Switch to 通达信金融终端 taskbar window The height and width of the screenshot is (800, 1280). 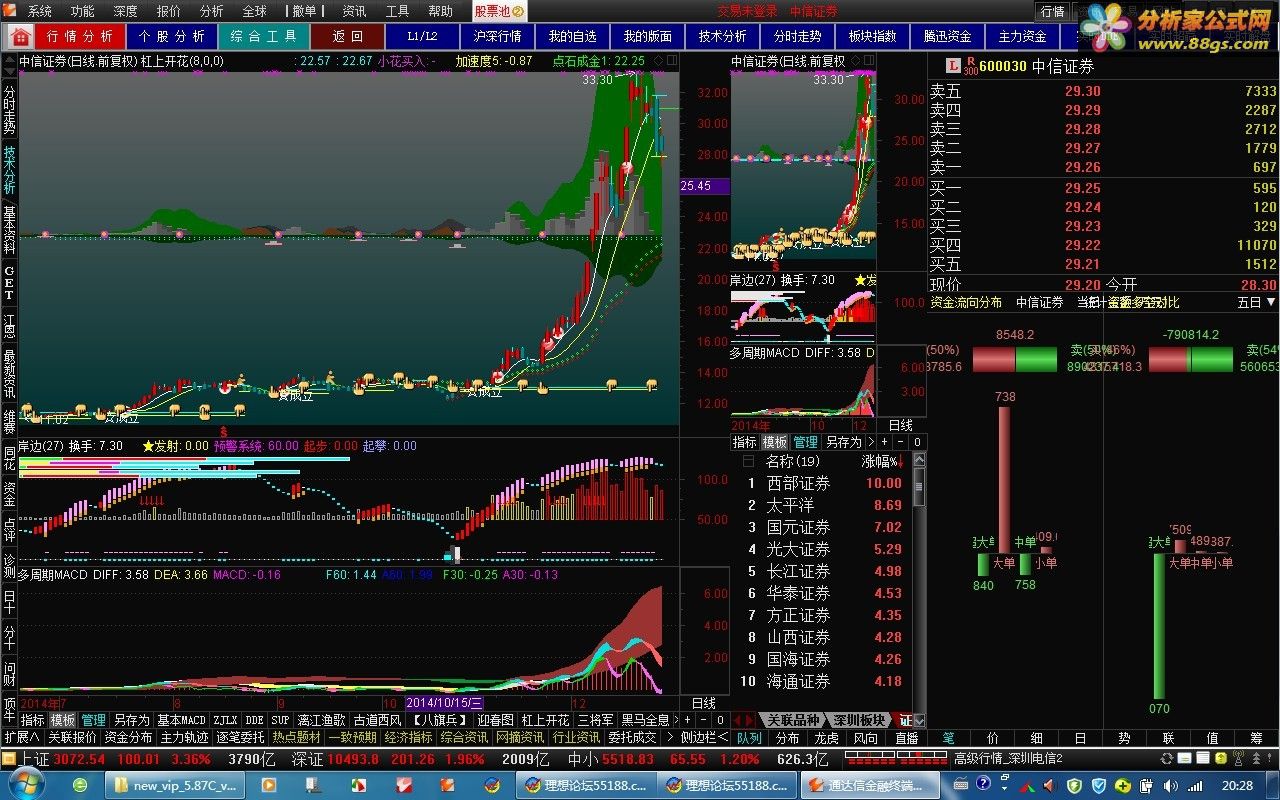click(x=868, y=786)
